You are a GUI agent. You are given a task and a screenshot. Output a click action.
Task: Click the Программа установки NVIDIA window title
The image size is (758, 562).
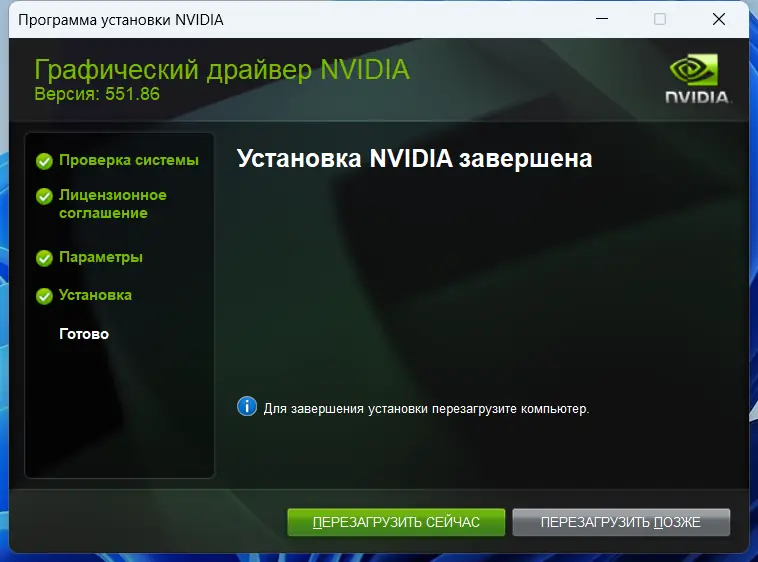pos(121,20)
